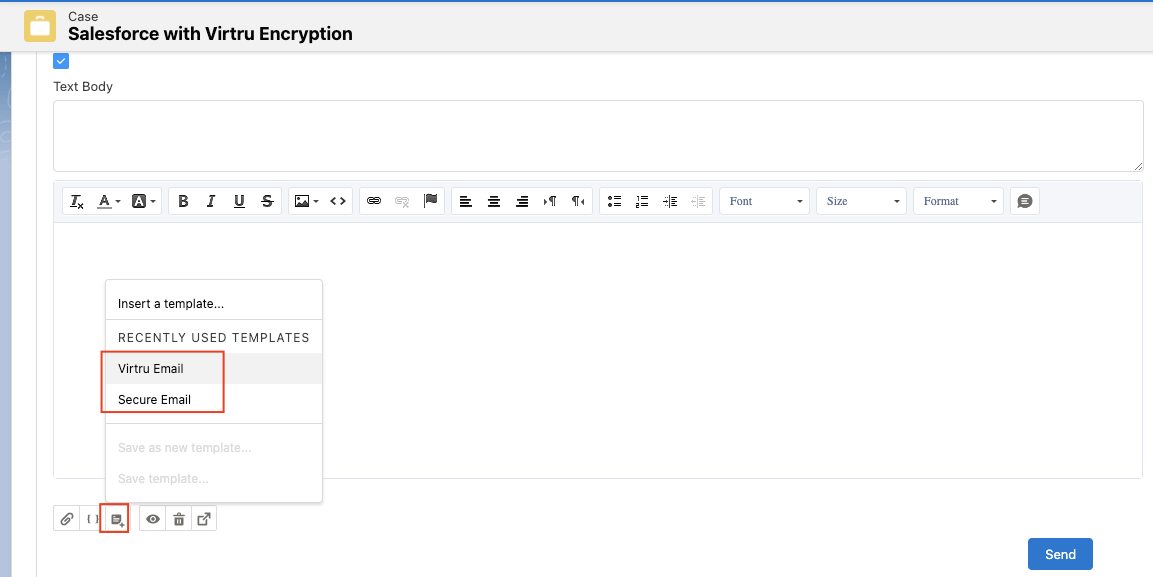Toggle strikethrough formatting
Screen dimensions: 1153x577
coord(268,201)
